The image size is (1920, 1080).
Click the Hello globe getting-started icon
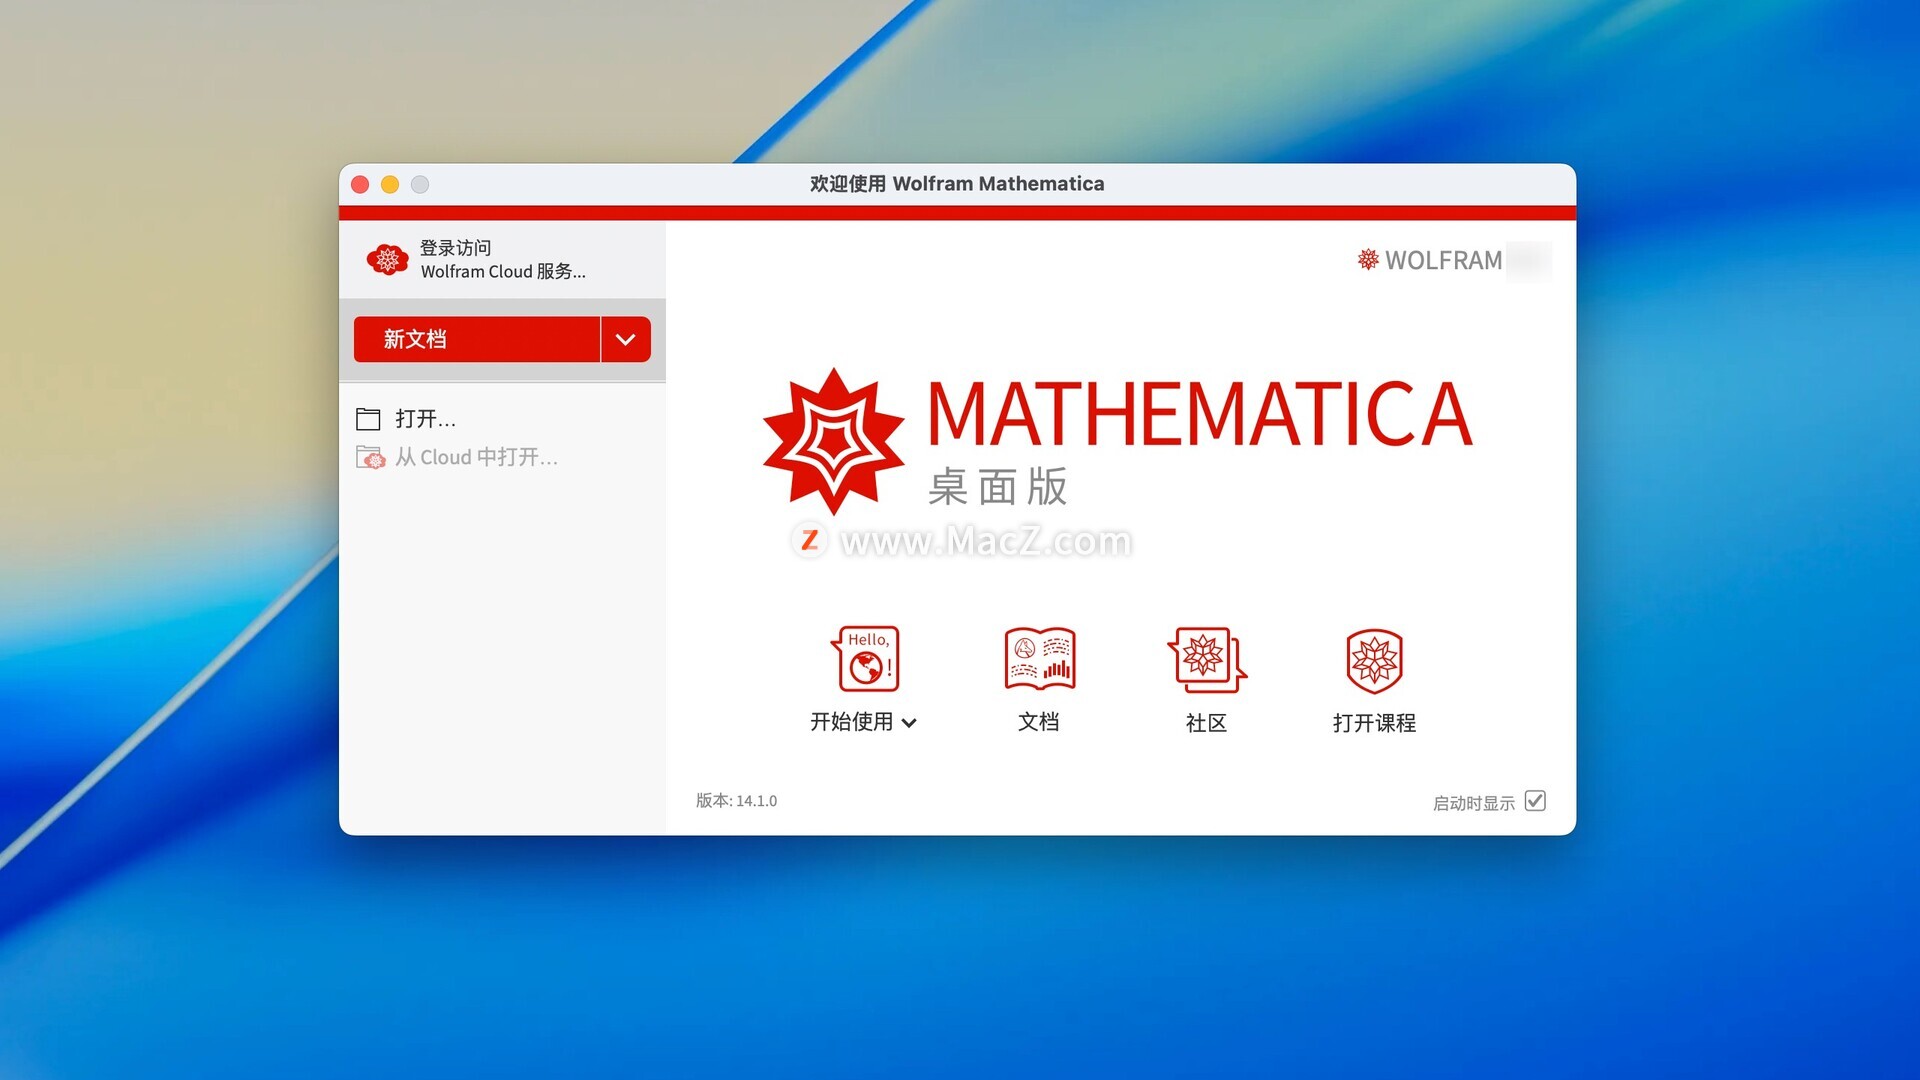[865, 659]
